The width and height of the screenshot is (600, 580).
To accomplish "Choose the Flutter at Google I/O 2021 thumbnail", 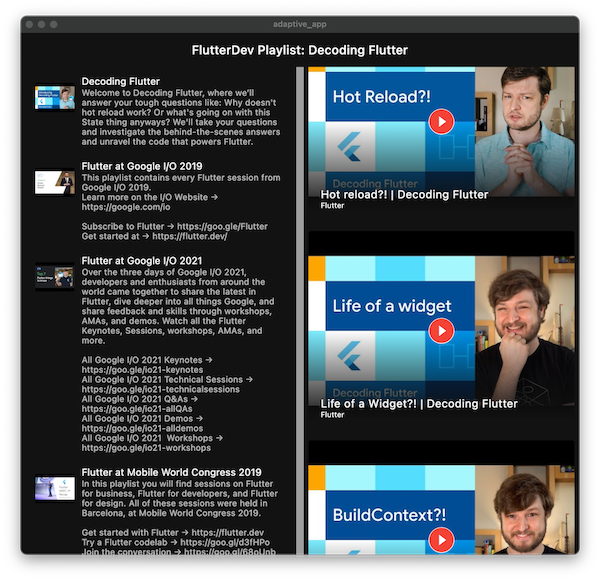I will pos(55,276).
